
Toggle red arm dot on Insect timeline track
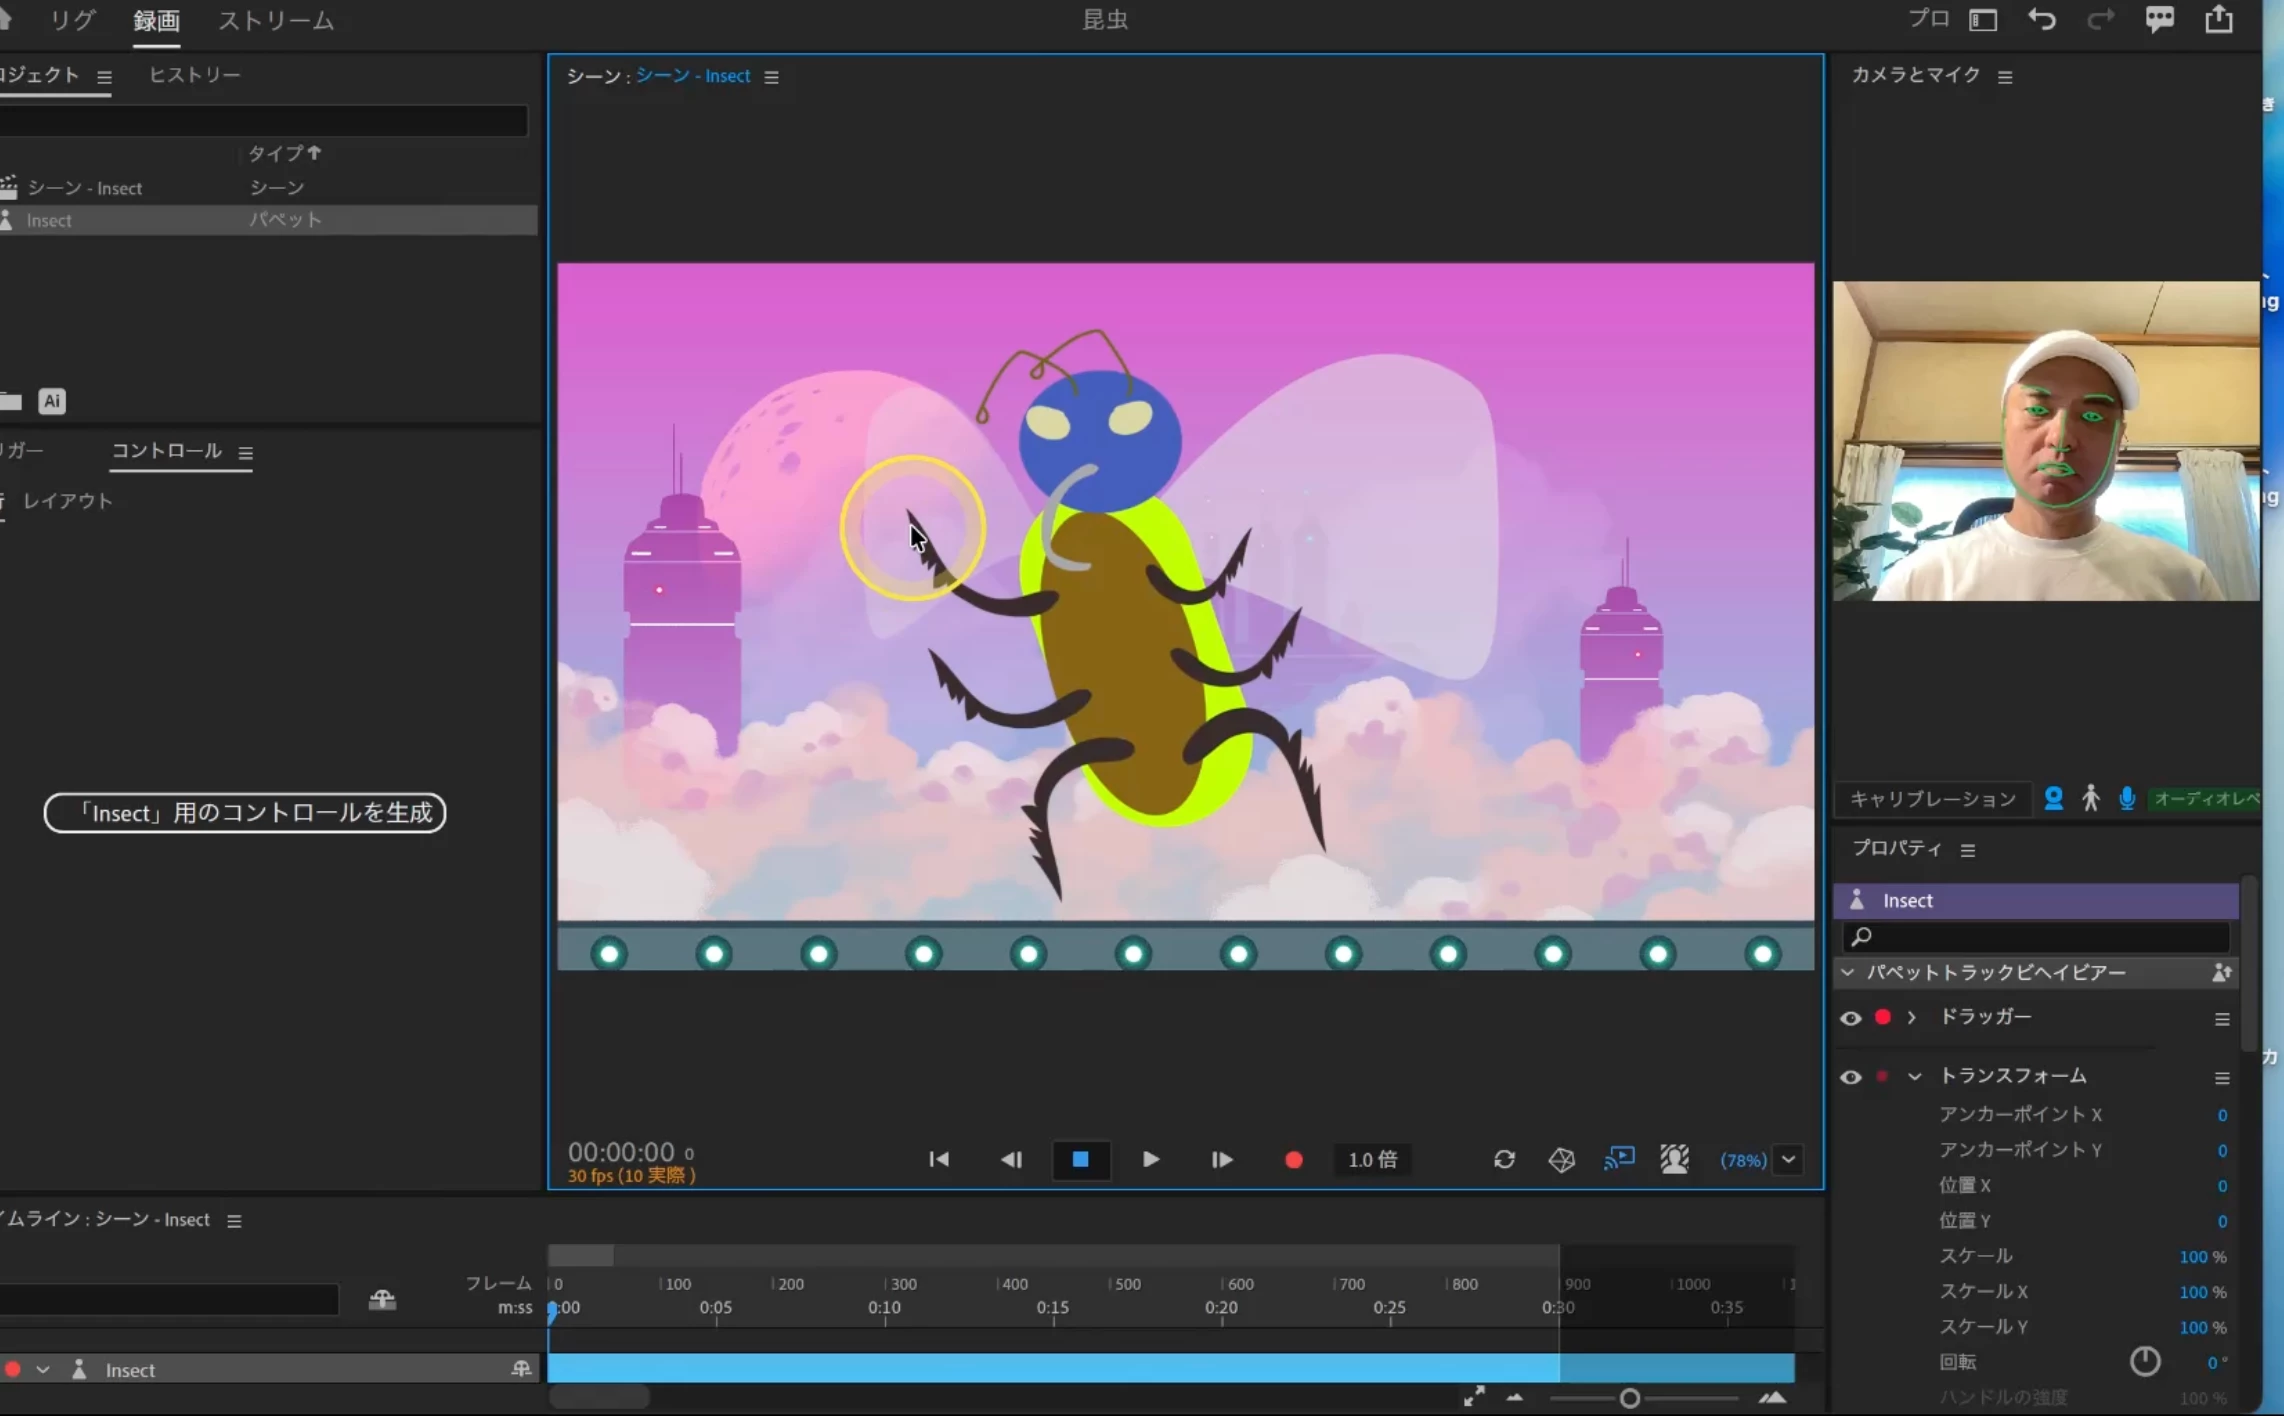tap(13, 1370)
